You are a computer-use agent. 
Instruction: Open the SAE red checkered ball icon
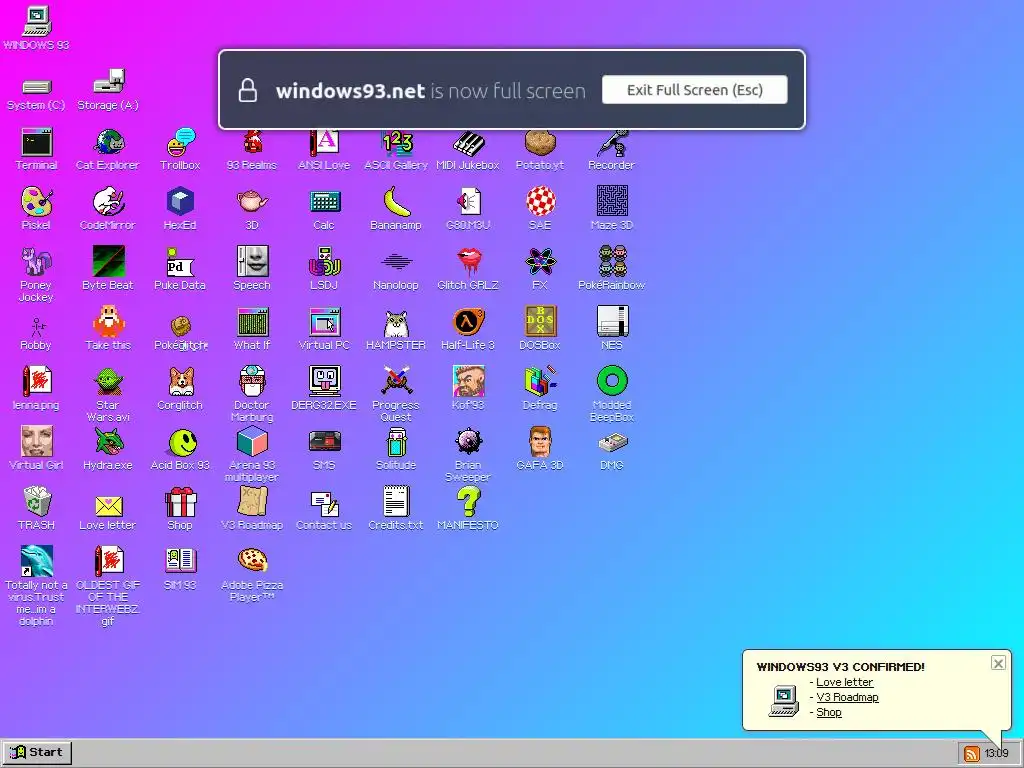pyautogui.click(x=540, y=202)
